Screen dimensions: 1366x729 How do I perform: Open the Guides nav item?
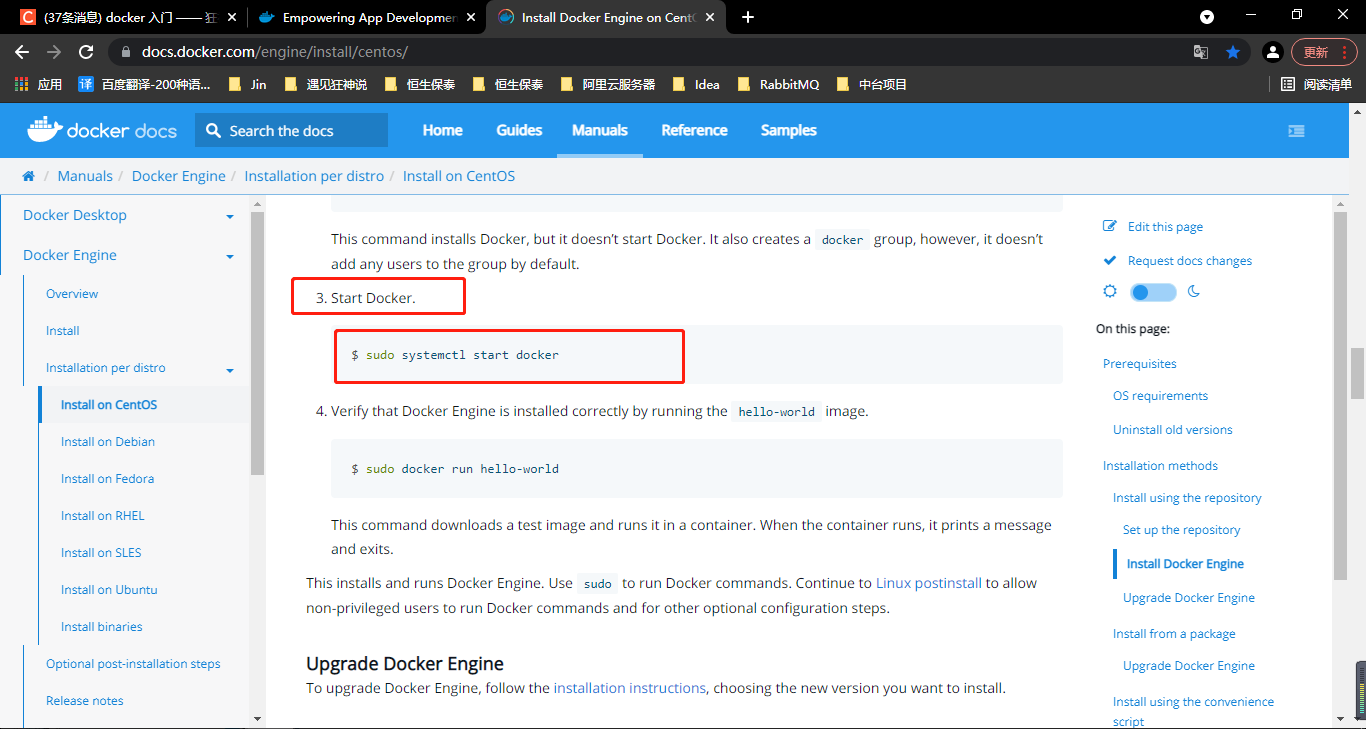(x=519, y=130)
